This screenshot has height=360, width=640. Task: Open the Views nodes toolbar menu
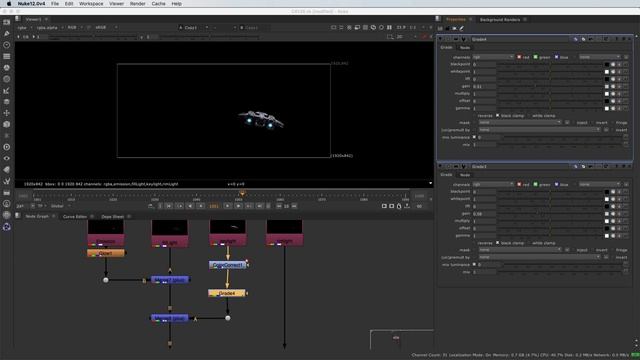(x=7, y=158)
